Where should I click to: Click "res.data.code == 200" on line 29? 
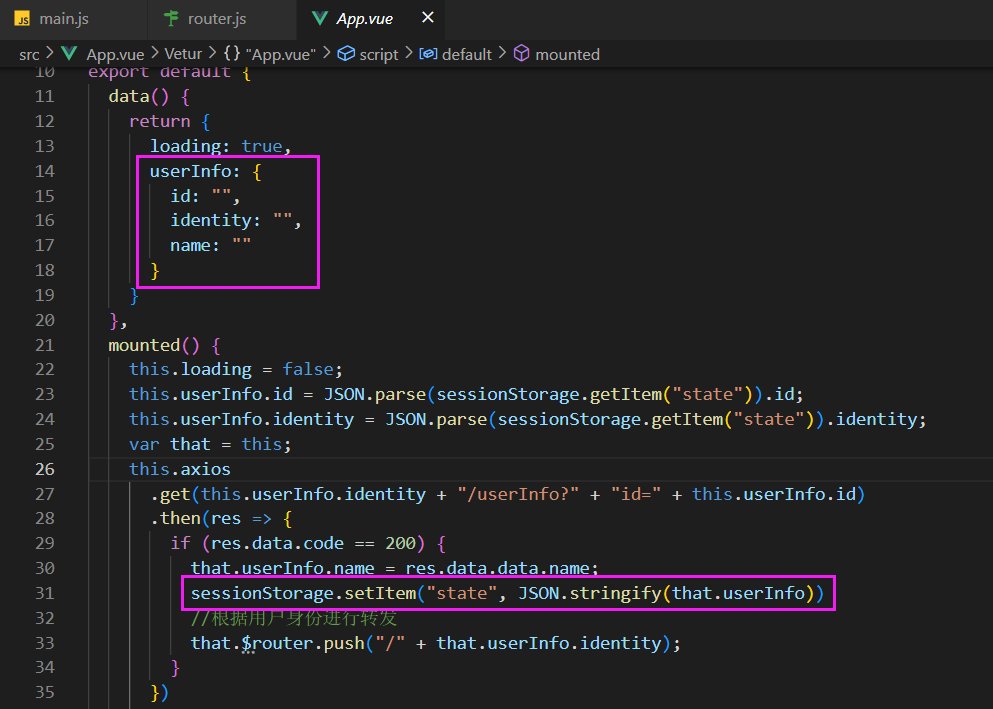tap(313, 543)
